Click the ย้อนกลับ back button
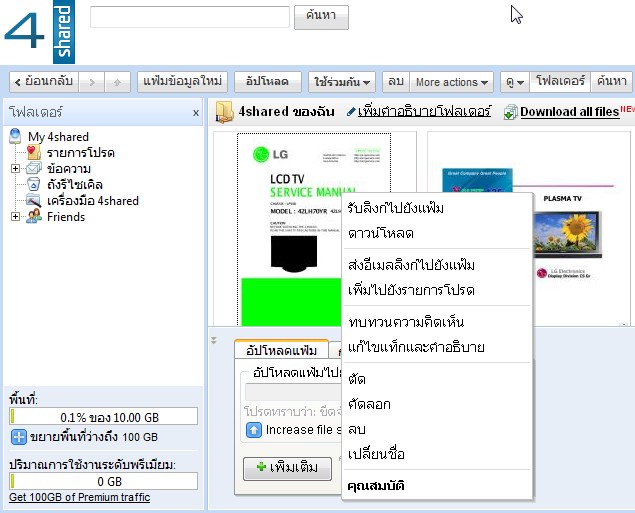The image size is (635, 513). point(44,82)
